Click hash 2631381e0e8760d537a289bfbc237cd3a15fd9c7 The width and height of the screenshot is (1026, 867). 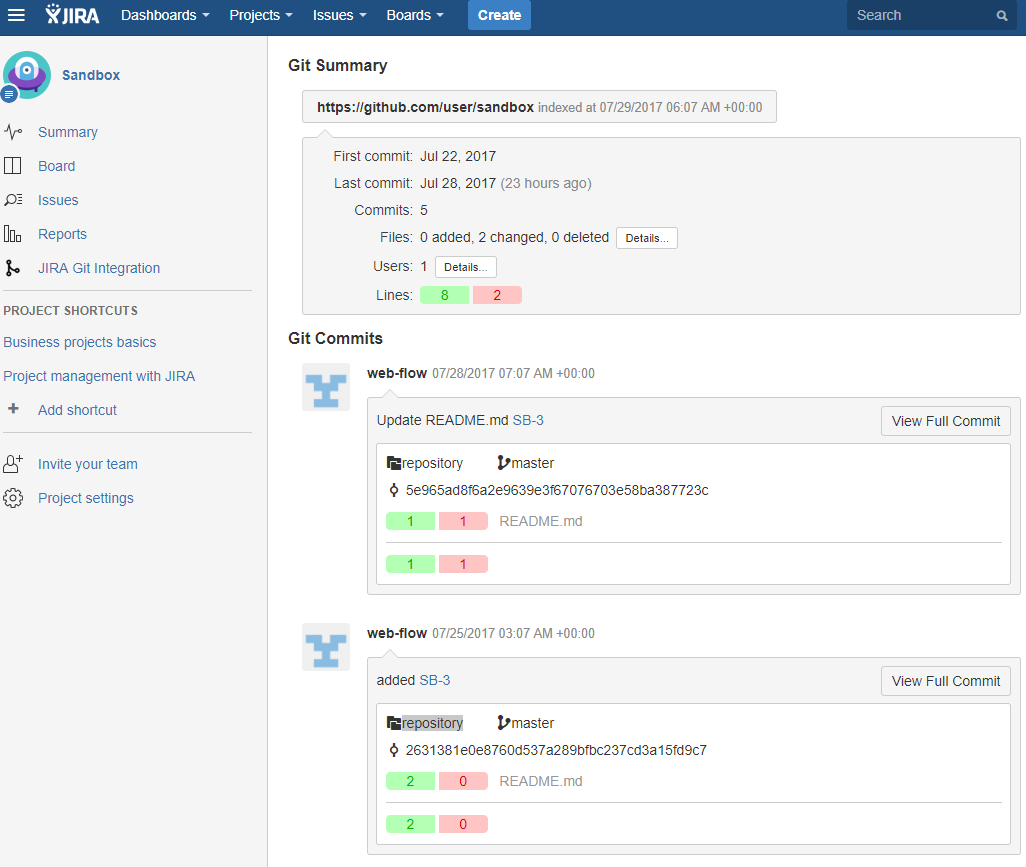(x=556, y=750)
